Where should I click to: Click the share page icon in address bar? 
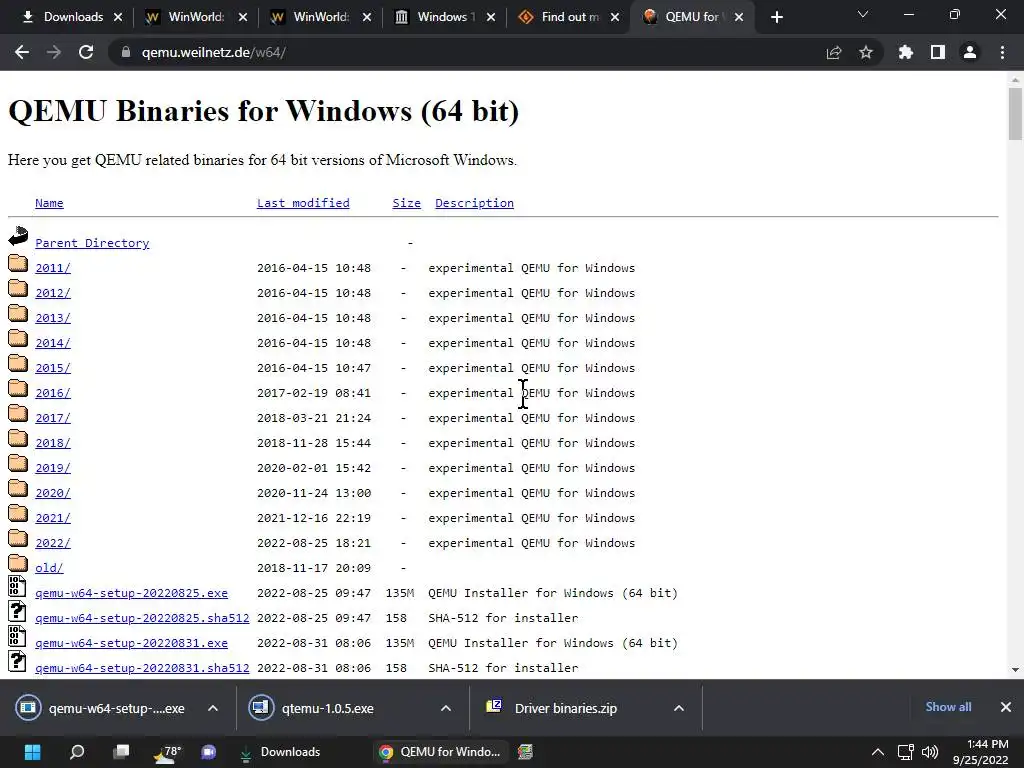tap(833, 52)
